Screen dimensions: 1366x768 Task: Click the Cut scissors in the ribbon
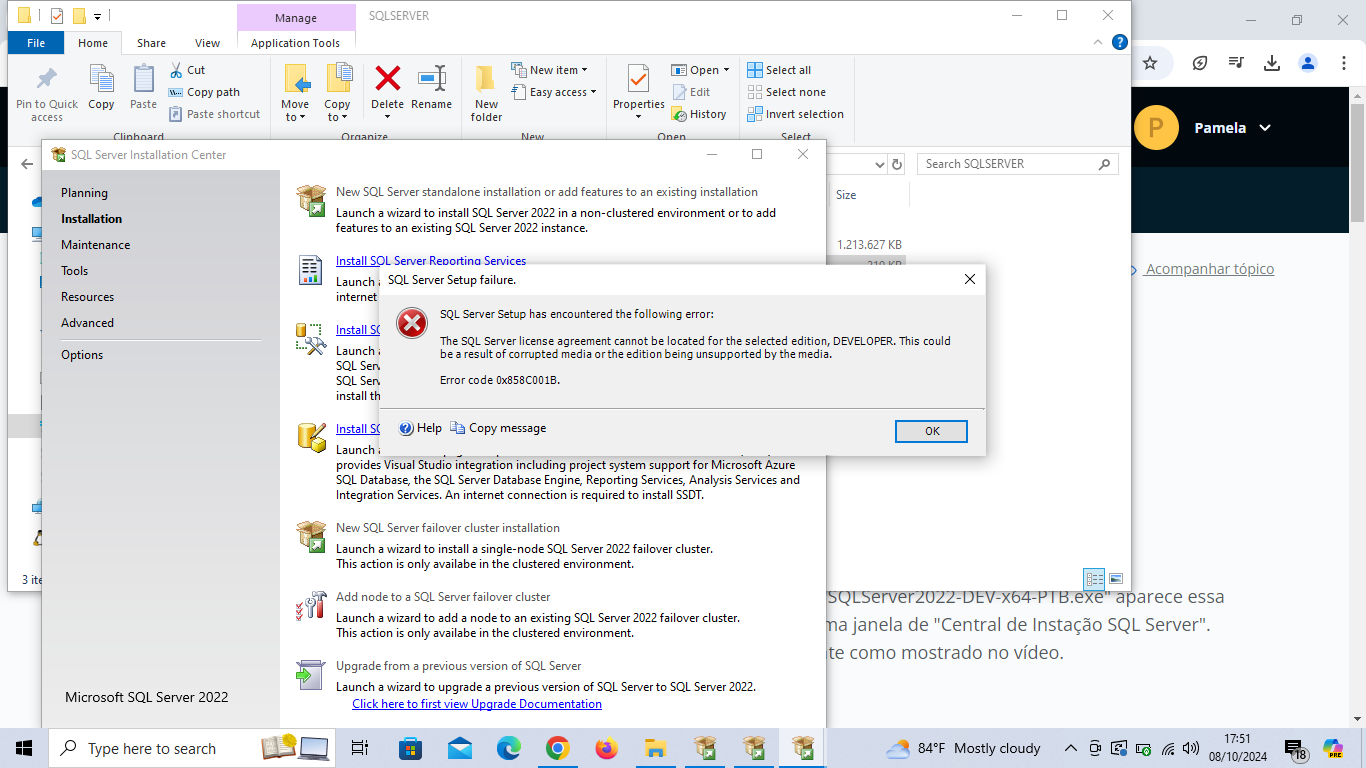(x=176, y=70)
